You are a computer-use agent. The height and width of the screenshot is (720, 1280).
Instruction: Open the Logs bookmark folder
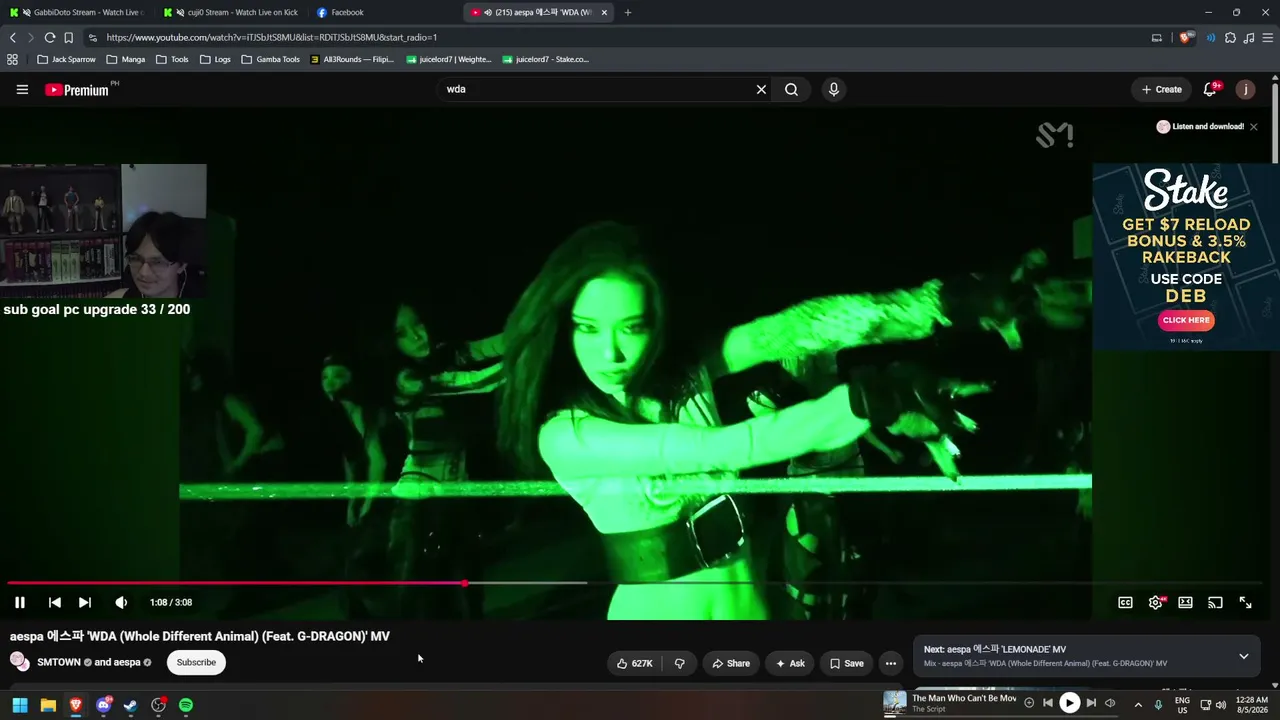pyautogui.click(x=215, y=59)
